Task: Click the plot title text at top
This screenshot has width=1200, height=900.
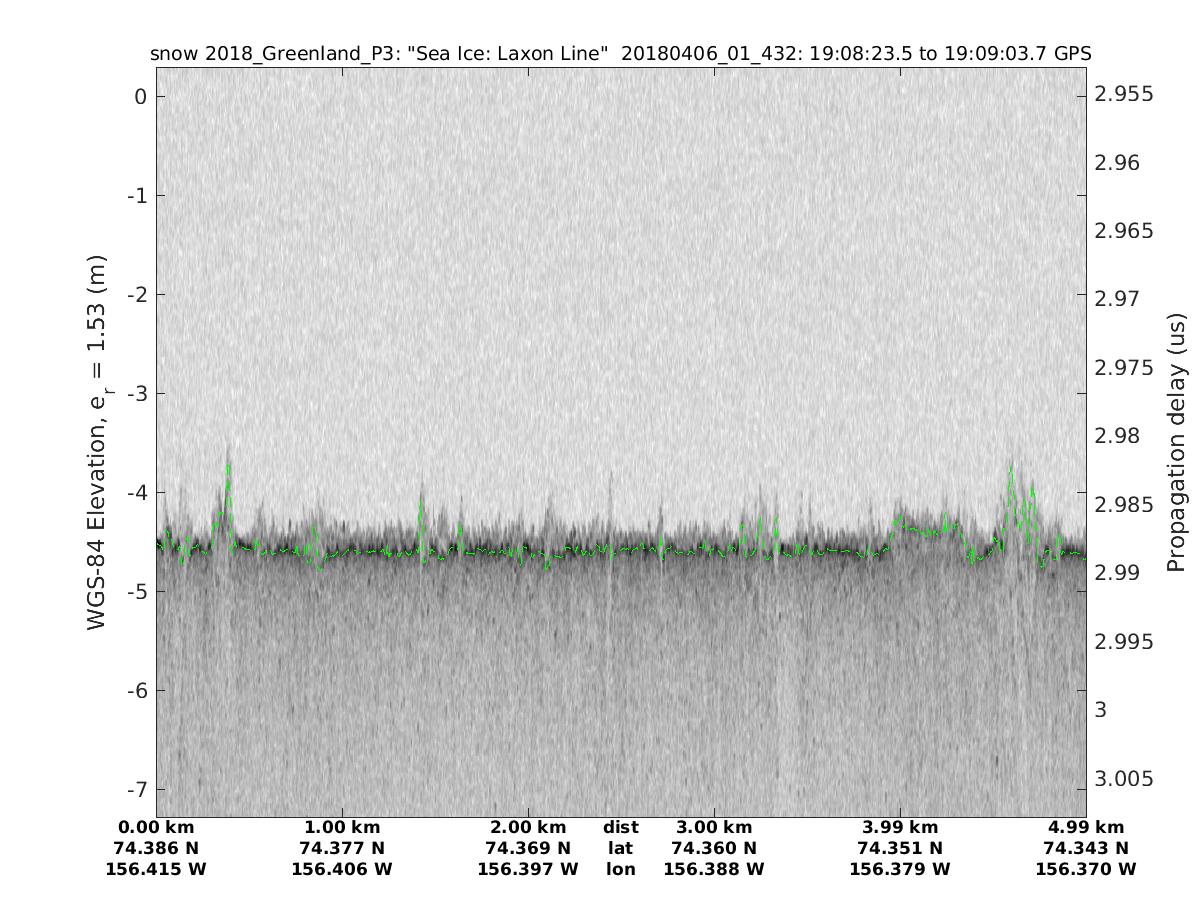Action: click(620, 53)
